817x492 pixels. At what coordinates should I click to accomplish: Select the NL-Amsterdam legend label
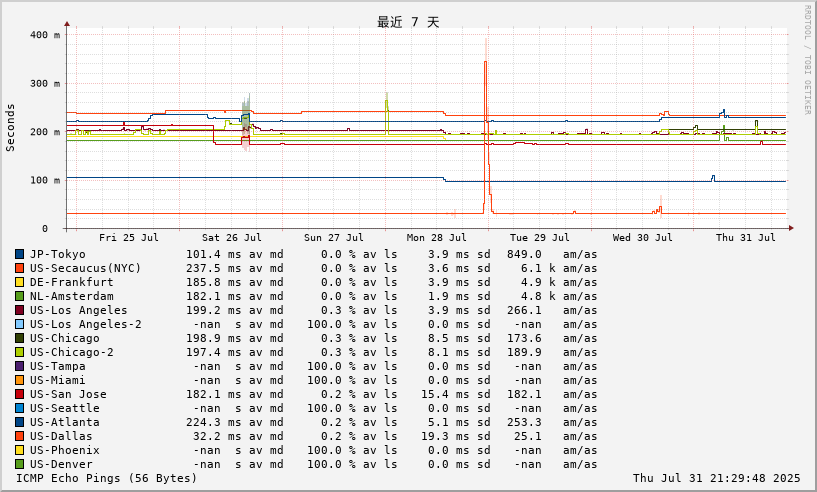[x=71, y=297]
